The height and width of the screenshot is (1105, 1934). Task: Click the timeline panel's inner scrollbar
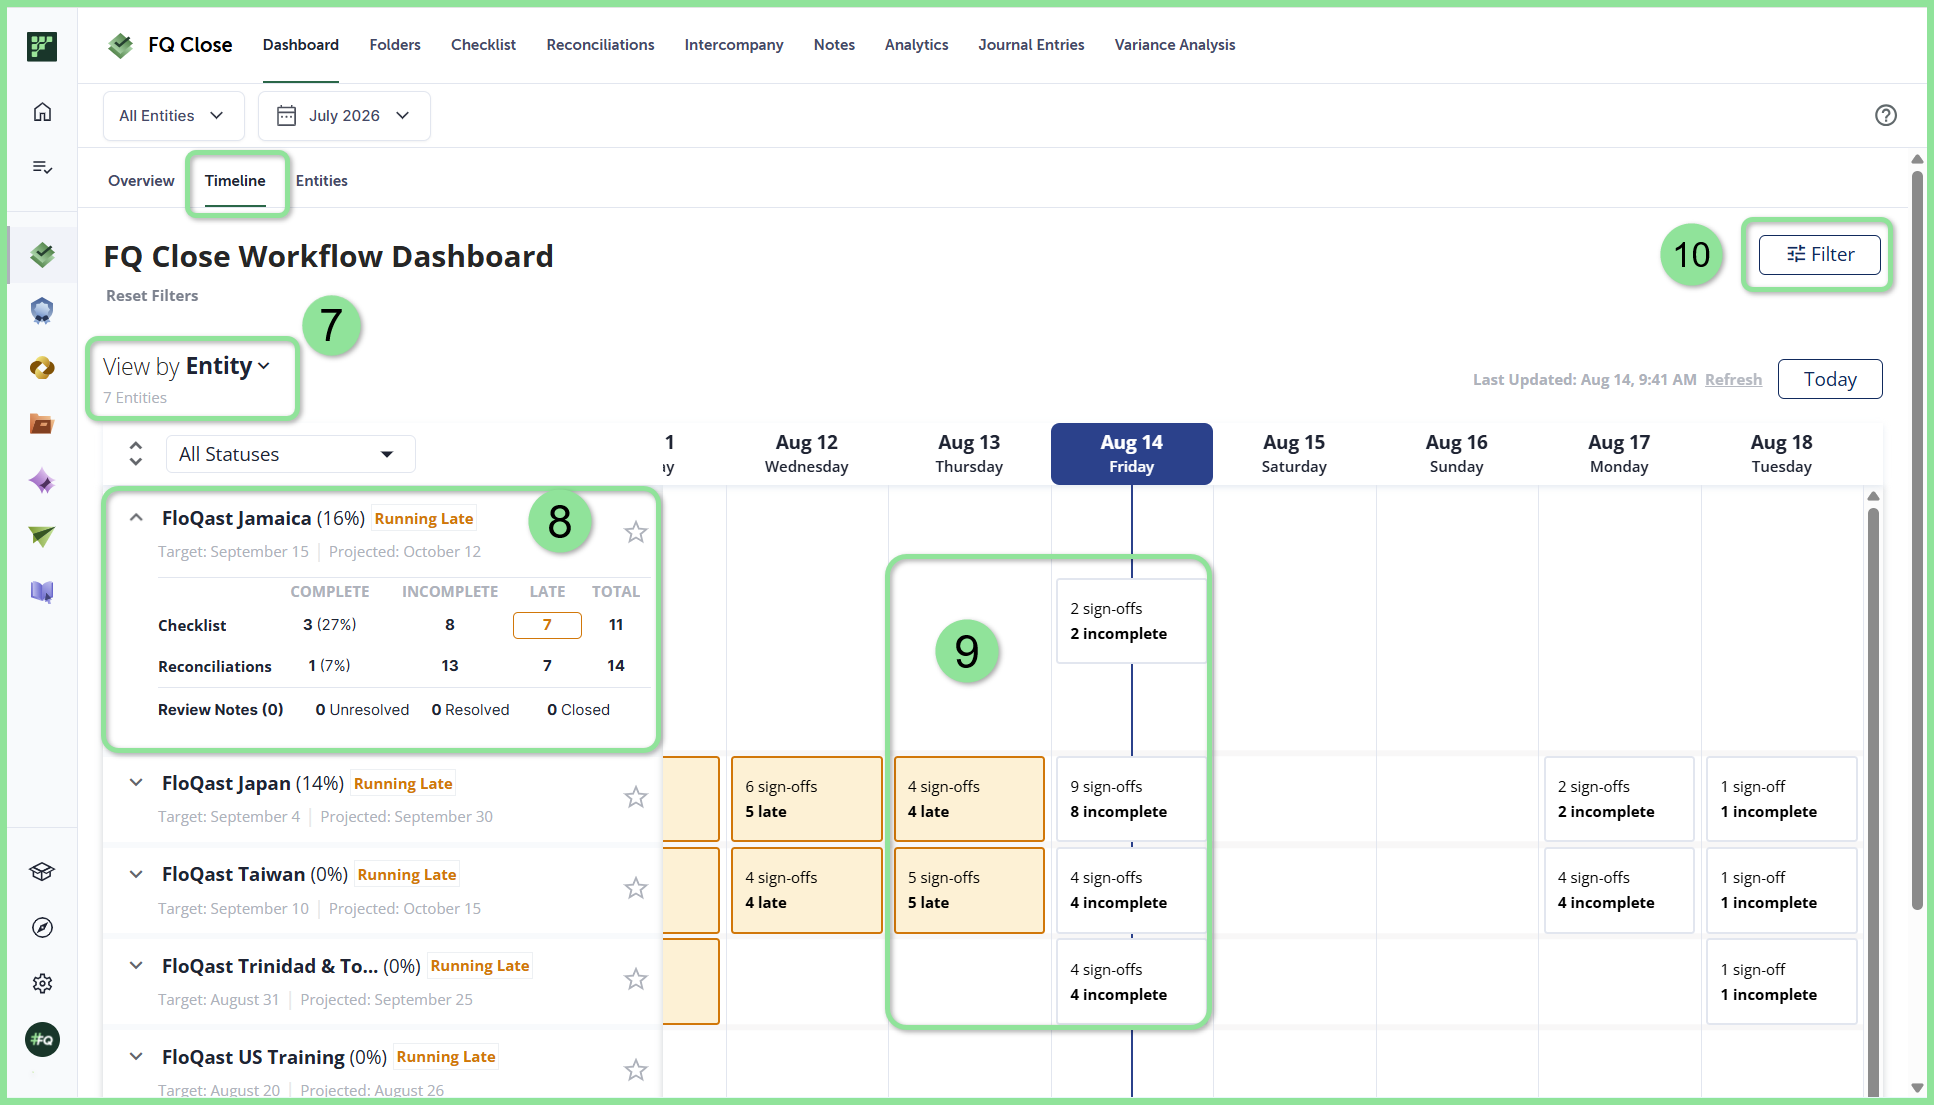coord(1873,800)
